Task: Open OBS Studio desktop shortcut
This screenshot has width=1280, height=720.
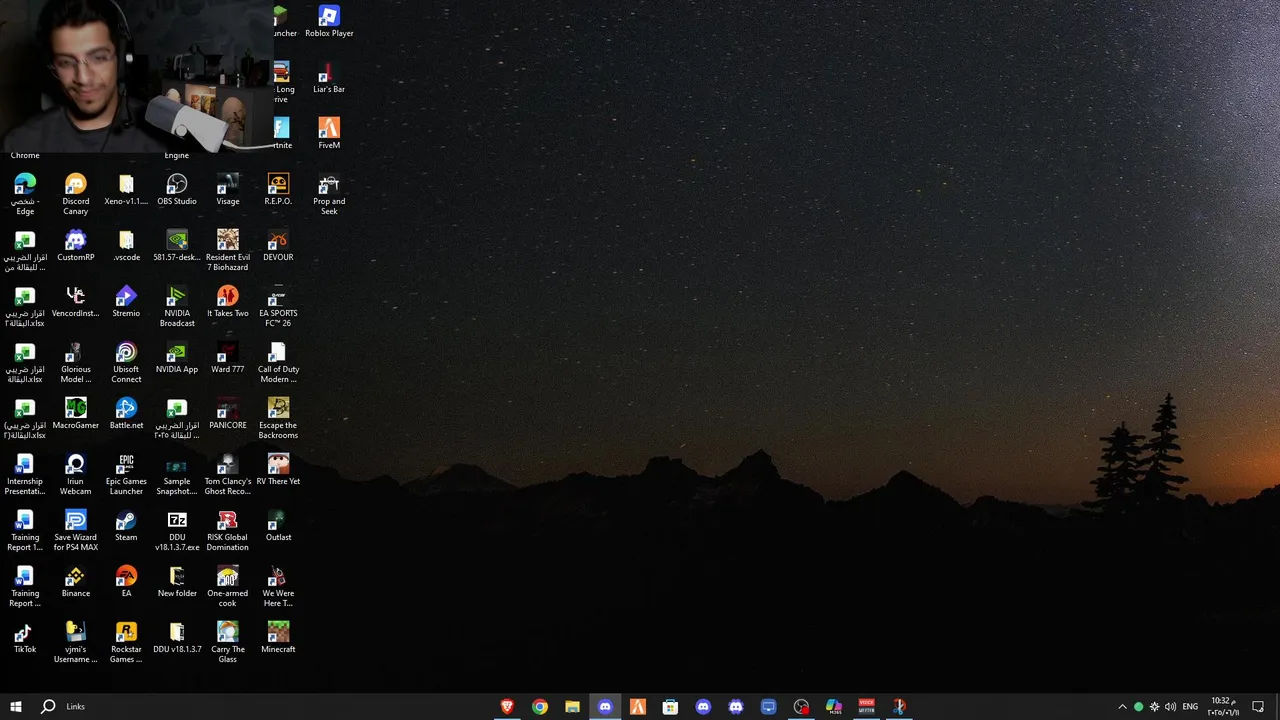Action: [x=177, y=189]
